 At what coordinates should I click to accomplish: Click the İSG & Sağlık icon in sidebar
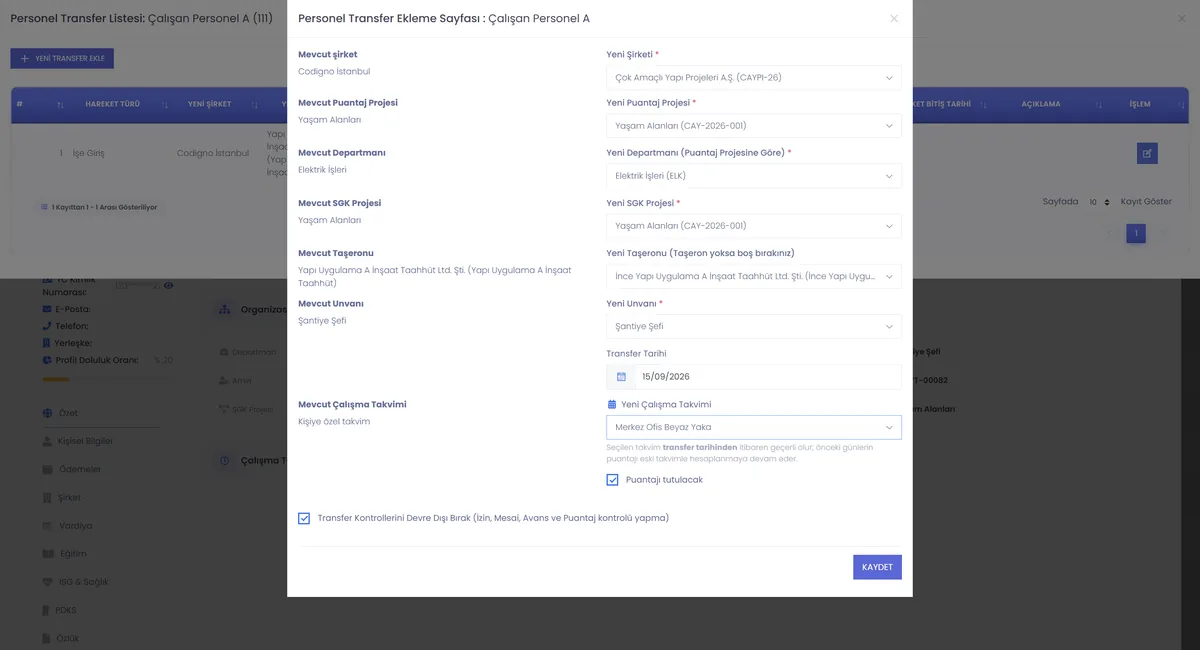(48, 582)
